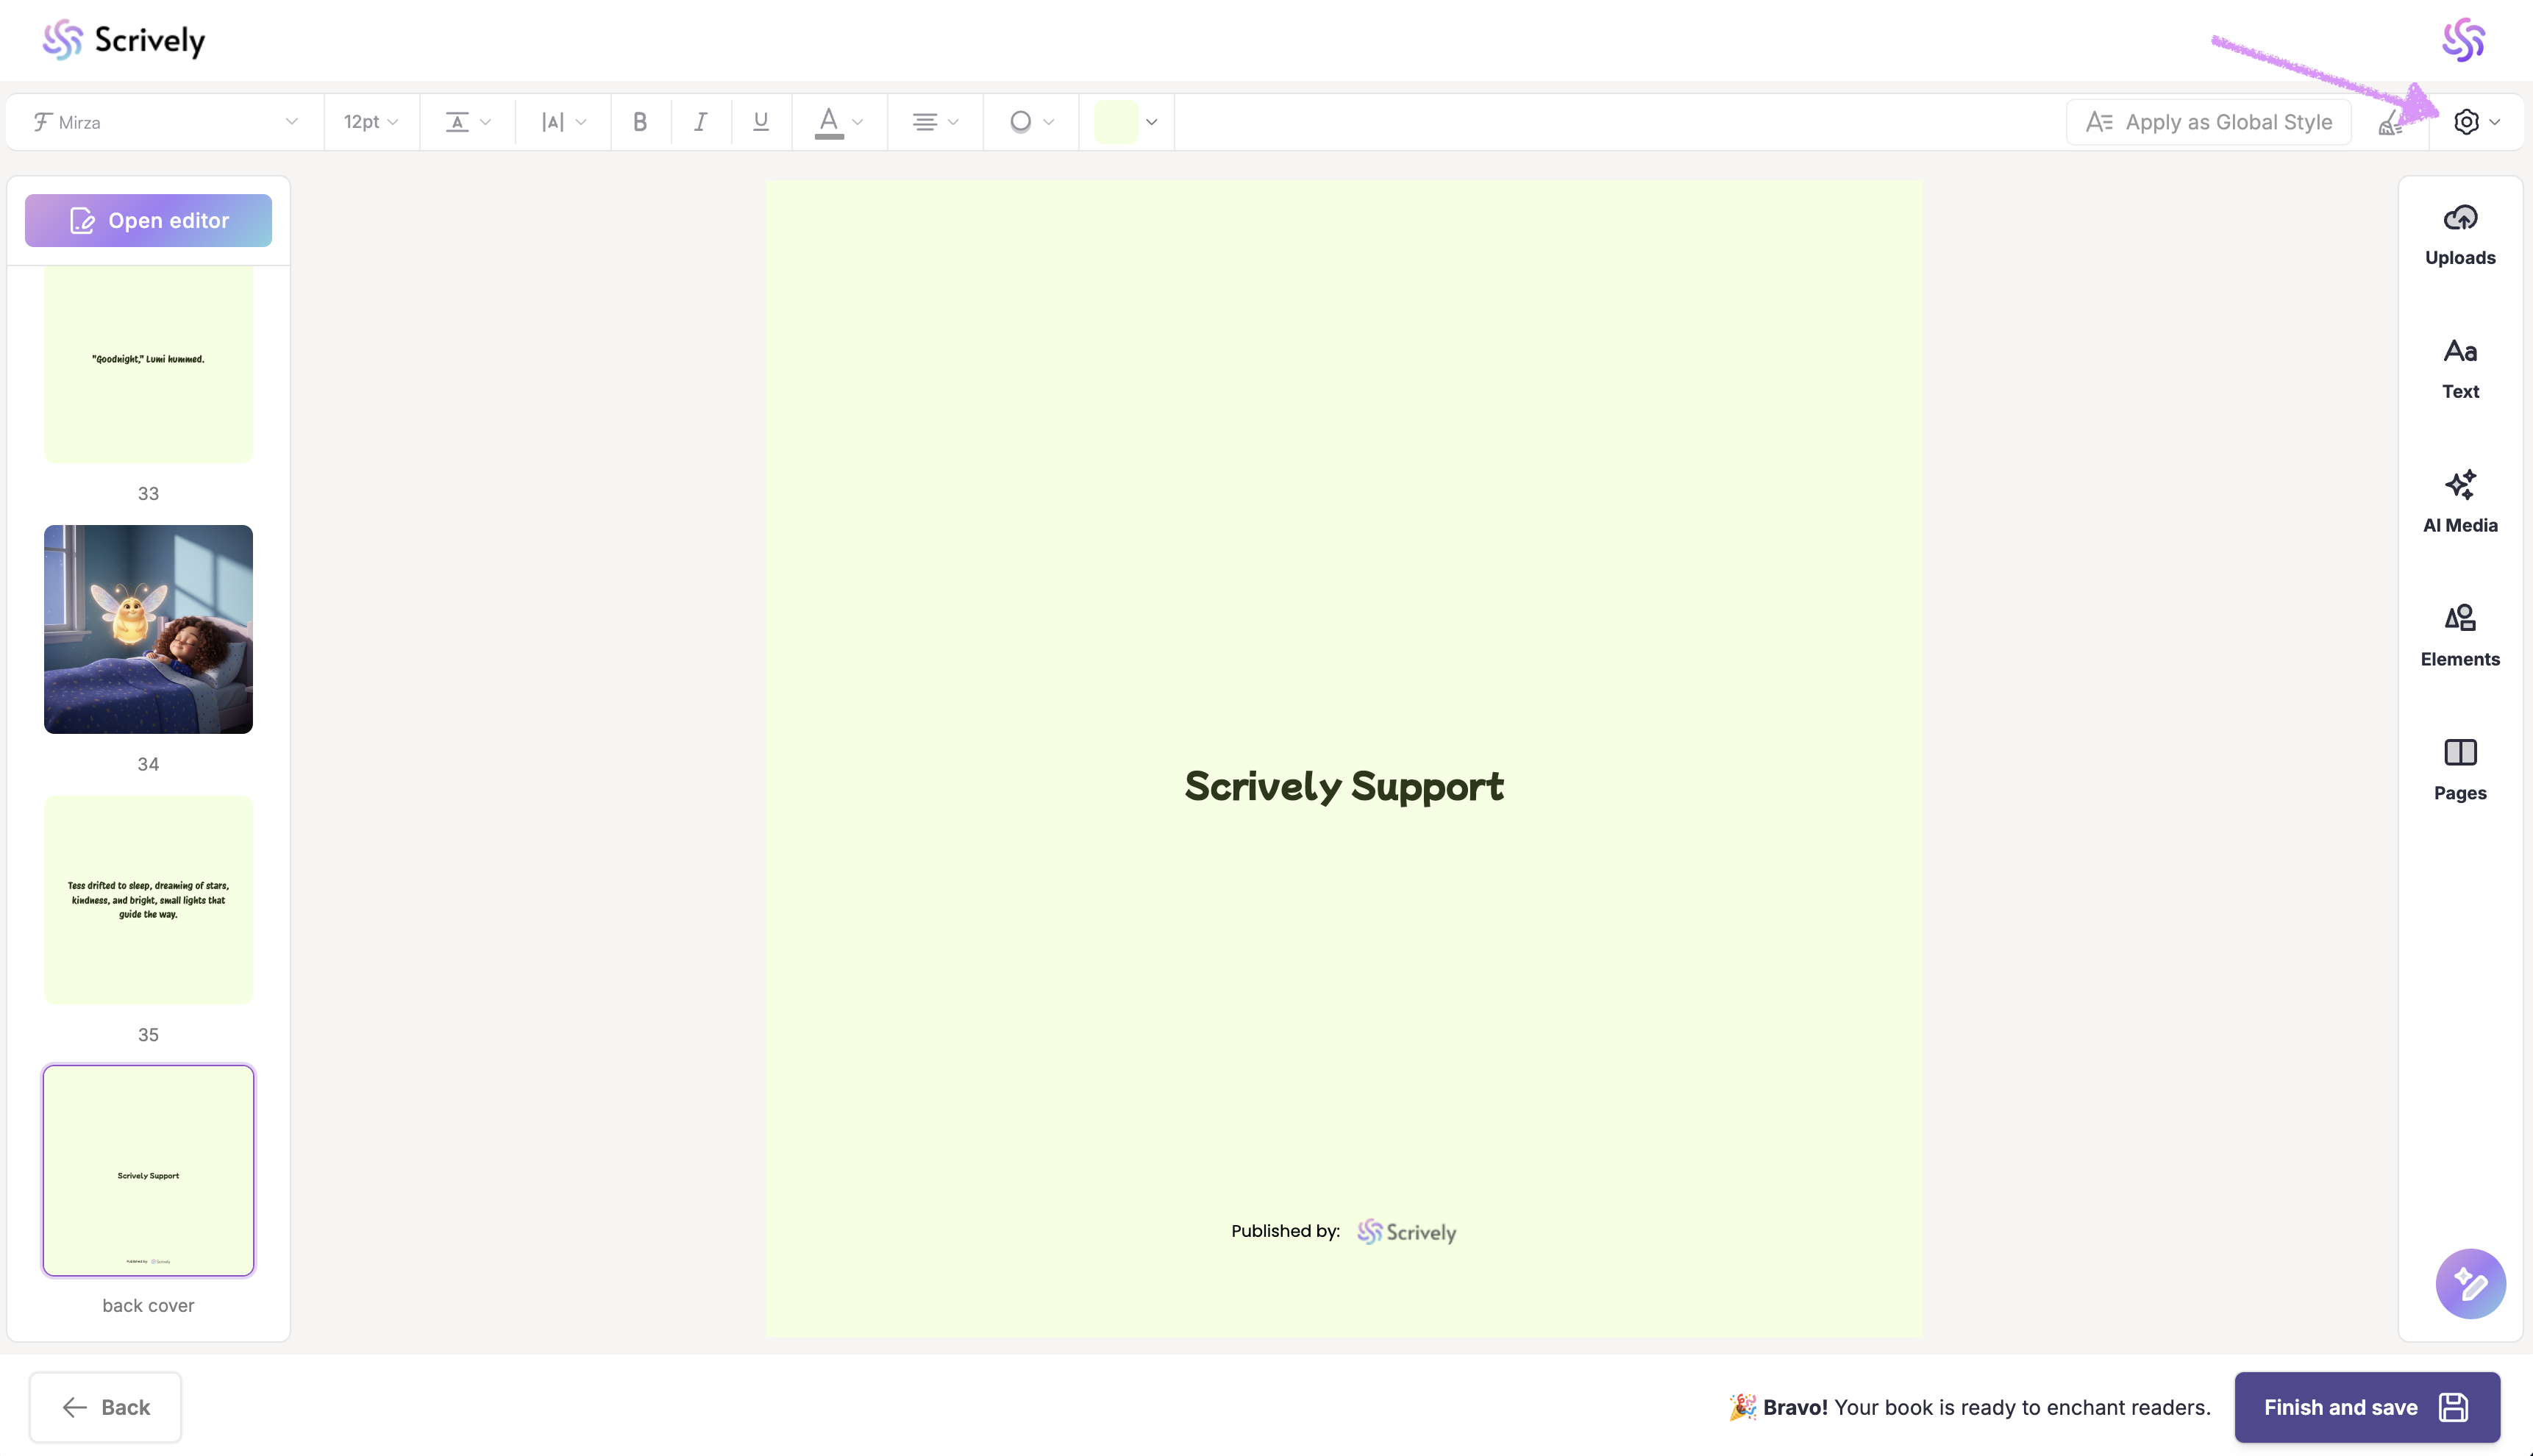
Task: Open the 12pt font size dropdown
Action: click(371, 122)
